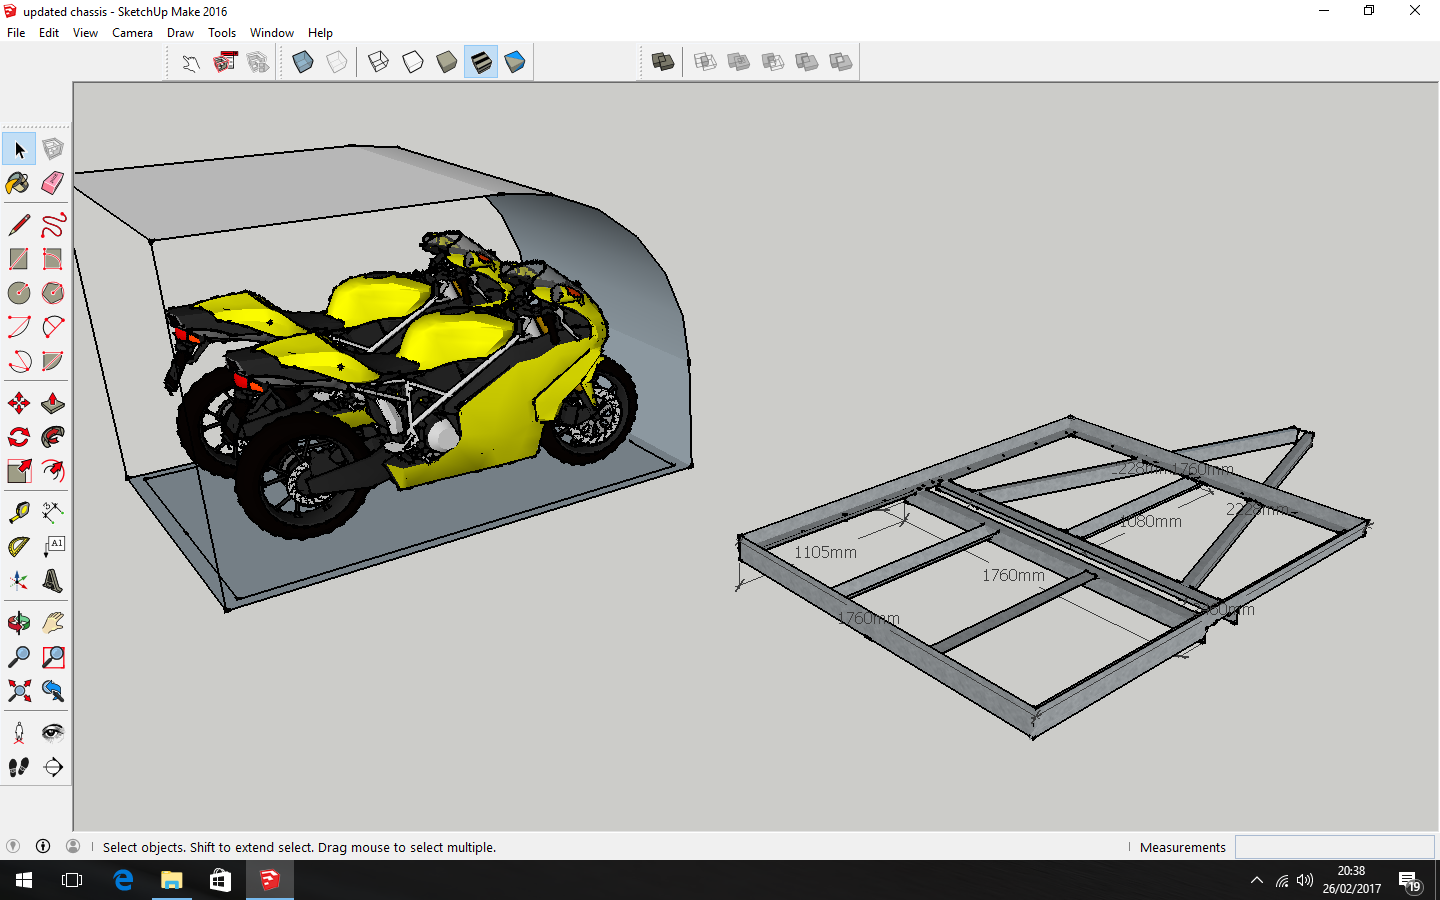Choose the Tape Measure tool

tap(18, 513)
